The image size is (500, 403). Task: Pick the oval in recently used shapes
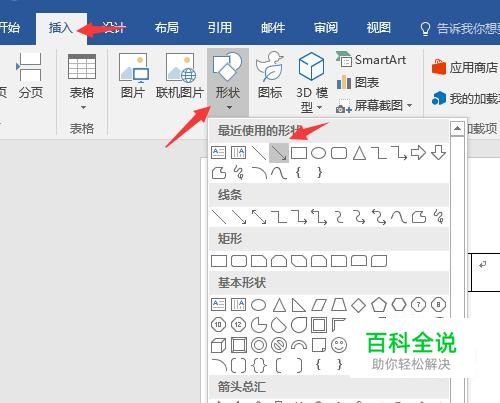click(x=318, y=153)
